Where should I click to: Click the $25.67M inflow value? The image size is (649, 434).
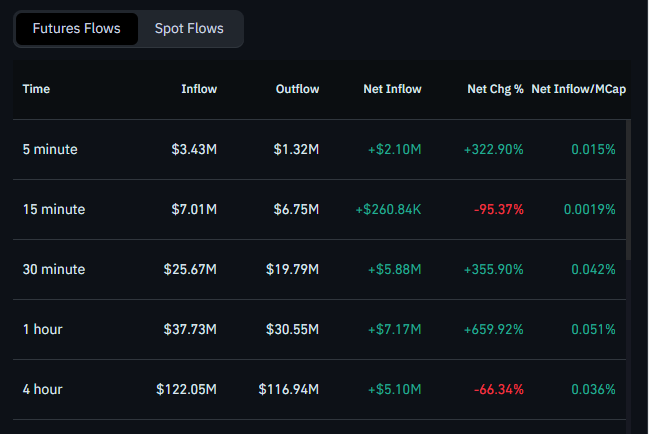(190, 269)
